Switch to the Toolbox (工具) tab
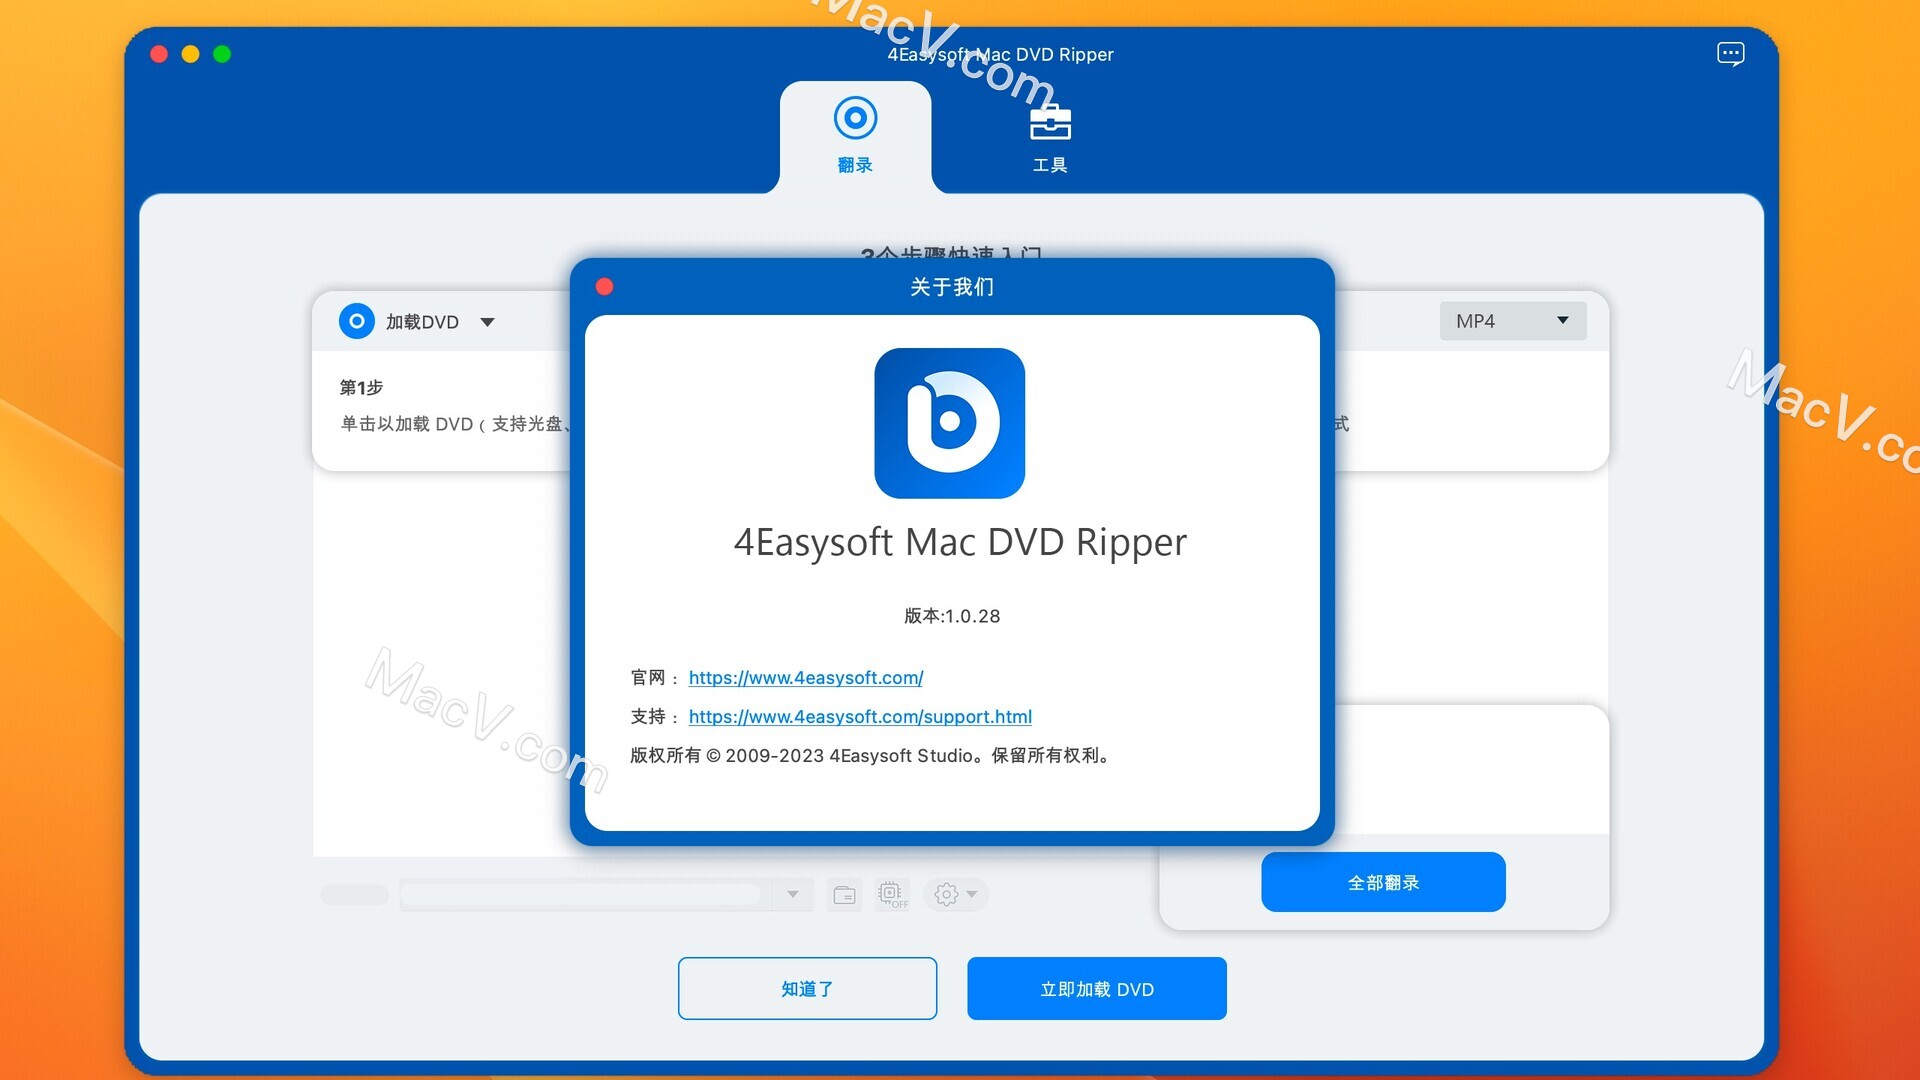This screenshot has height=1080, width=1920. pos(1050,138)
